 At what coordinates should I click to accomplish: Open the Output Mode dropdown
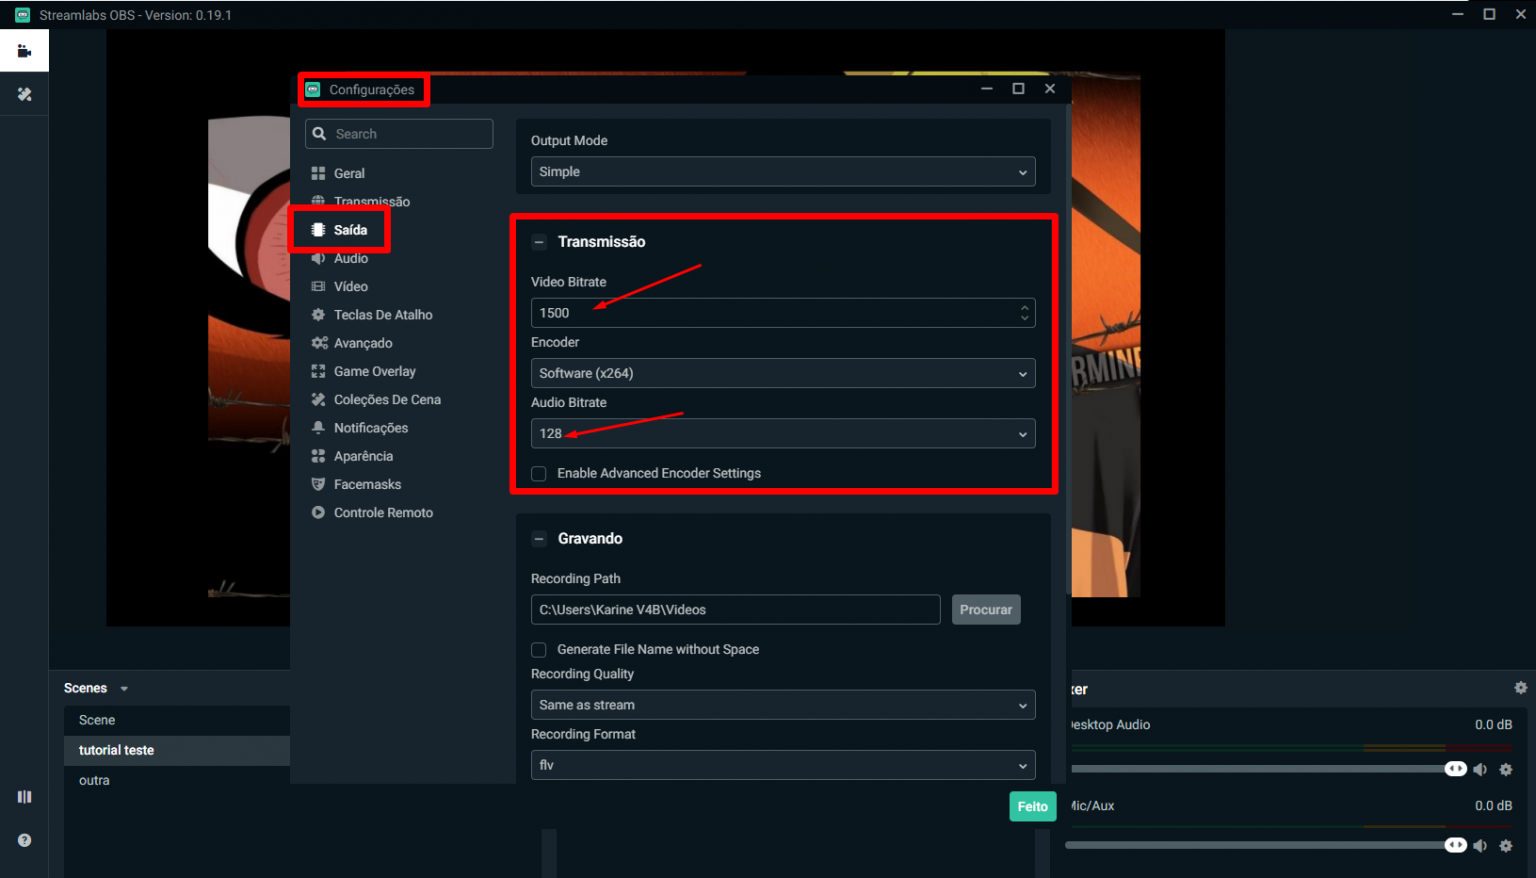point(782,172)
